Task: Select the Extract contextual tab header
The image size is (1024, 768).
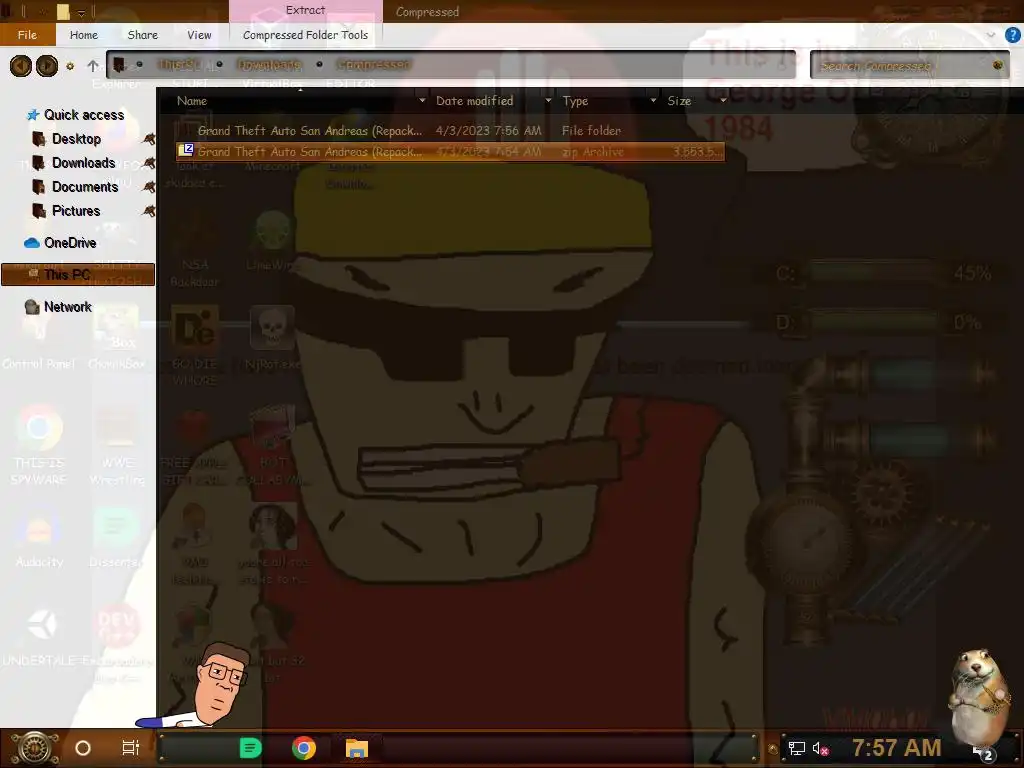Action: 305,10
